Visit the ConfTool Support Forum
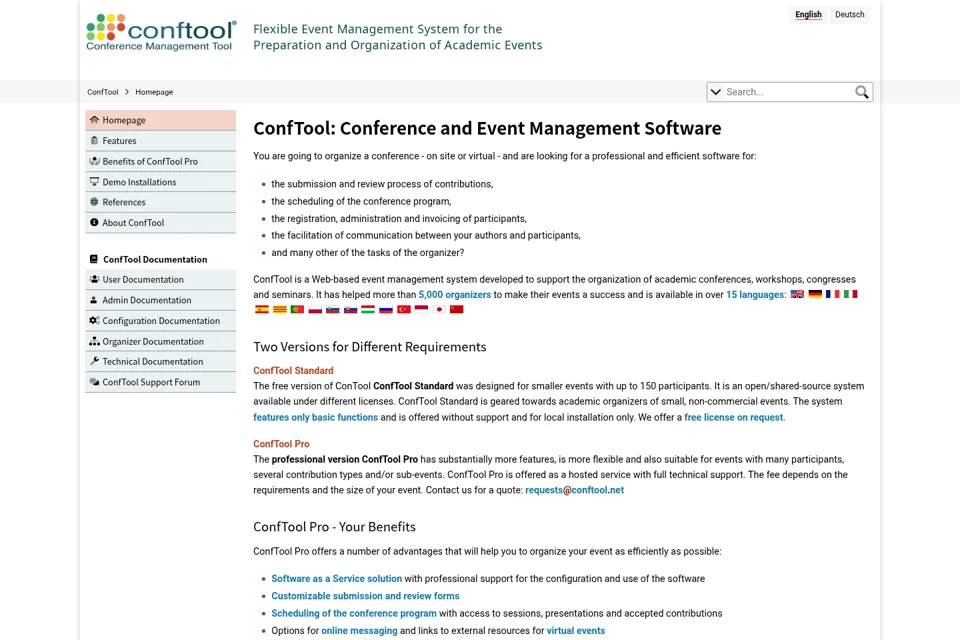The height and width of the screenshot is (640, 960). point(160,382)
